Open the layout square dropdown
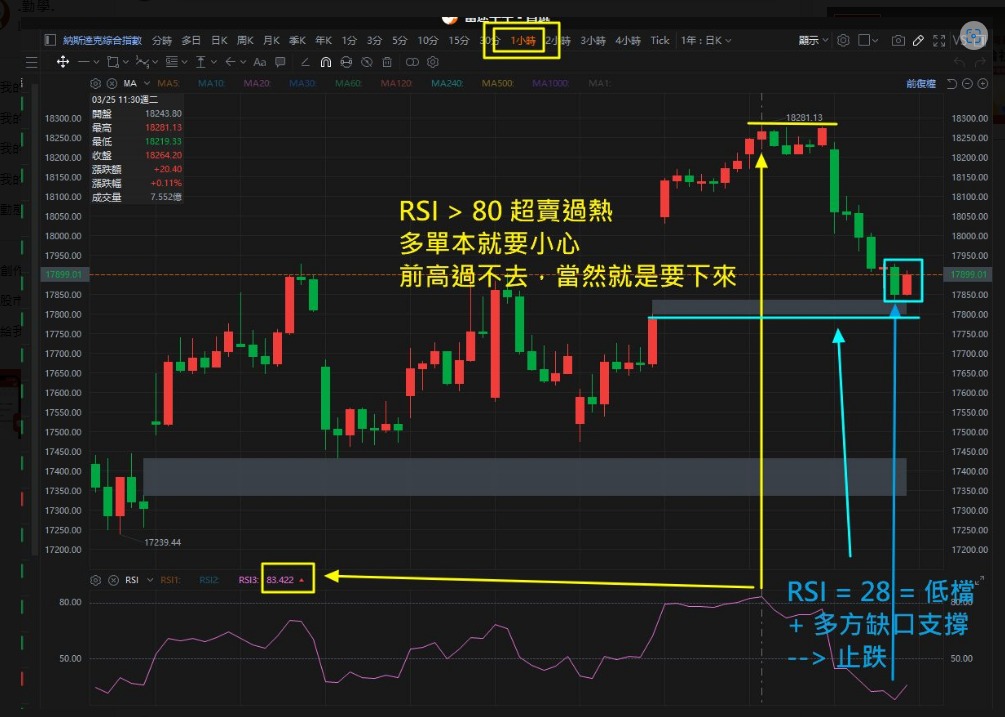The height and width of the screenshot is (717, 1005). tap(868, 40)
